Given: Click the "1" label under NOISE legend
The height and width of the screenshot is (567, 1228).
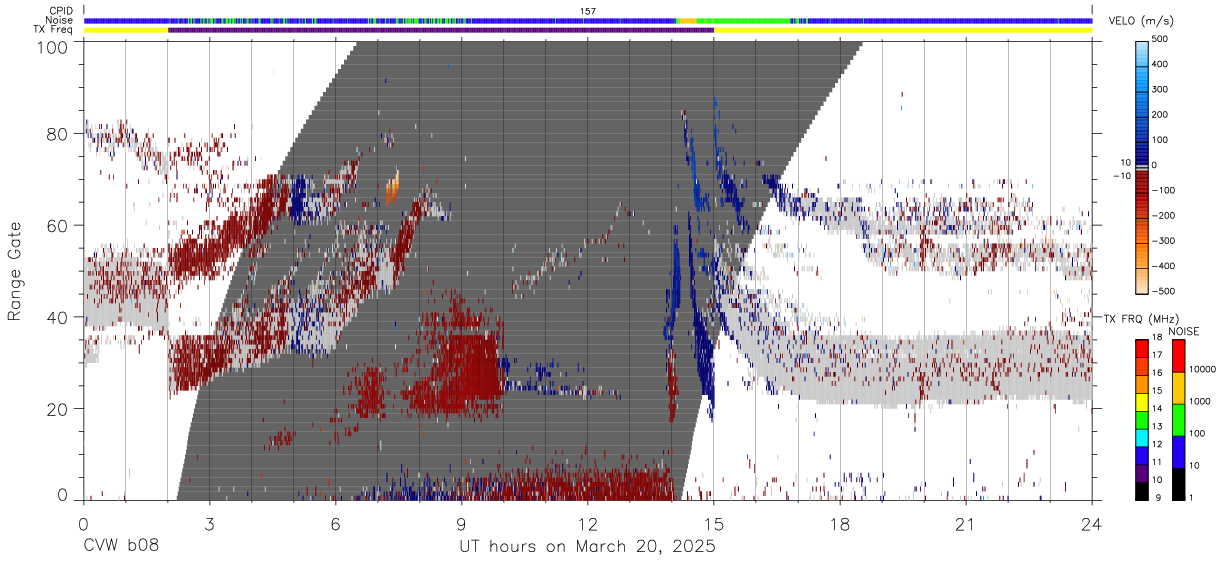Looking at the screenshot, I should click(x=1189, y=498).
